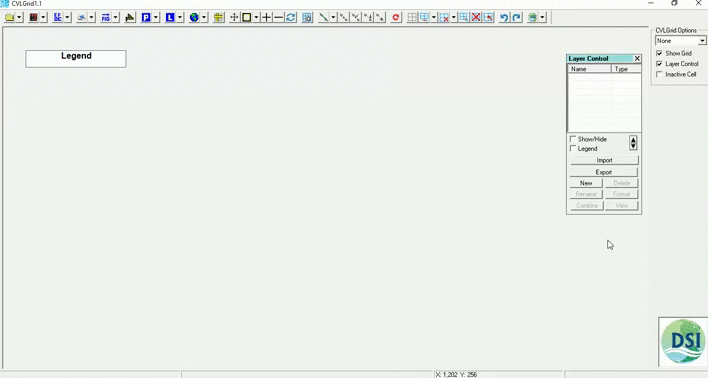Image resolution: width=708 pixels, height=378 pixels.
Task: Expand the dropdown beside the rectangle tool
Action: point(256,18)
